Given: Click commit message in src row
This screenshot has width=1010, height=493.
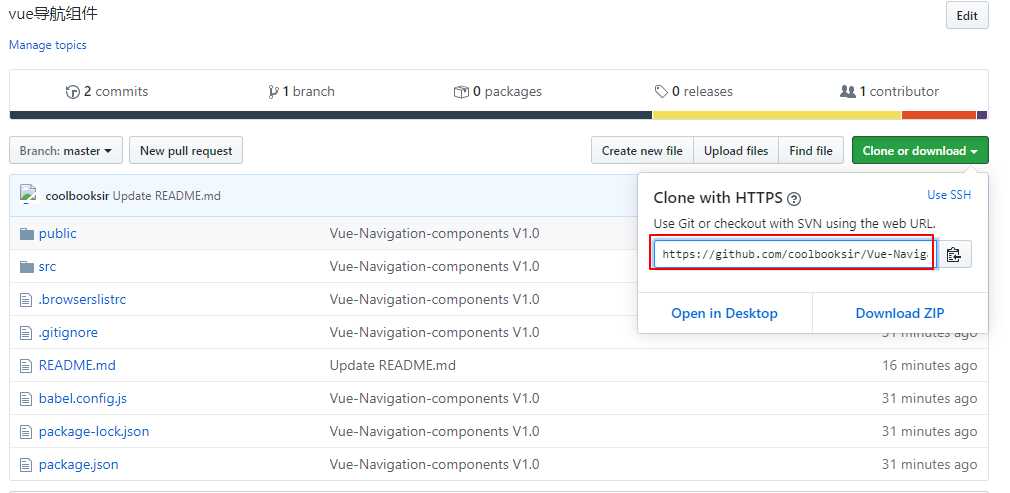Looking at the screenshot, I should tap(434, 267).
